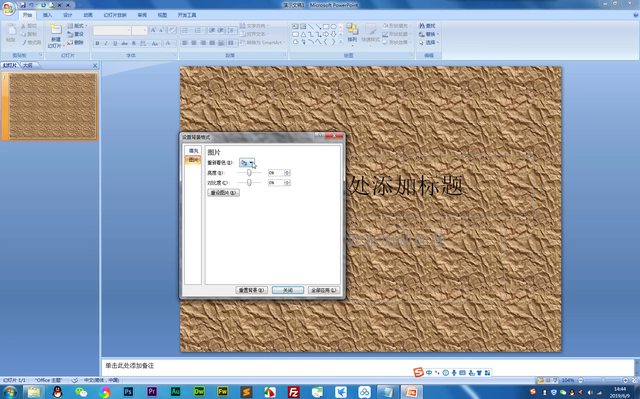The height and width of the screenshot is (399, 640).
Task: Open Dreamweaver from the taskbar
Action: point(199,392)
